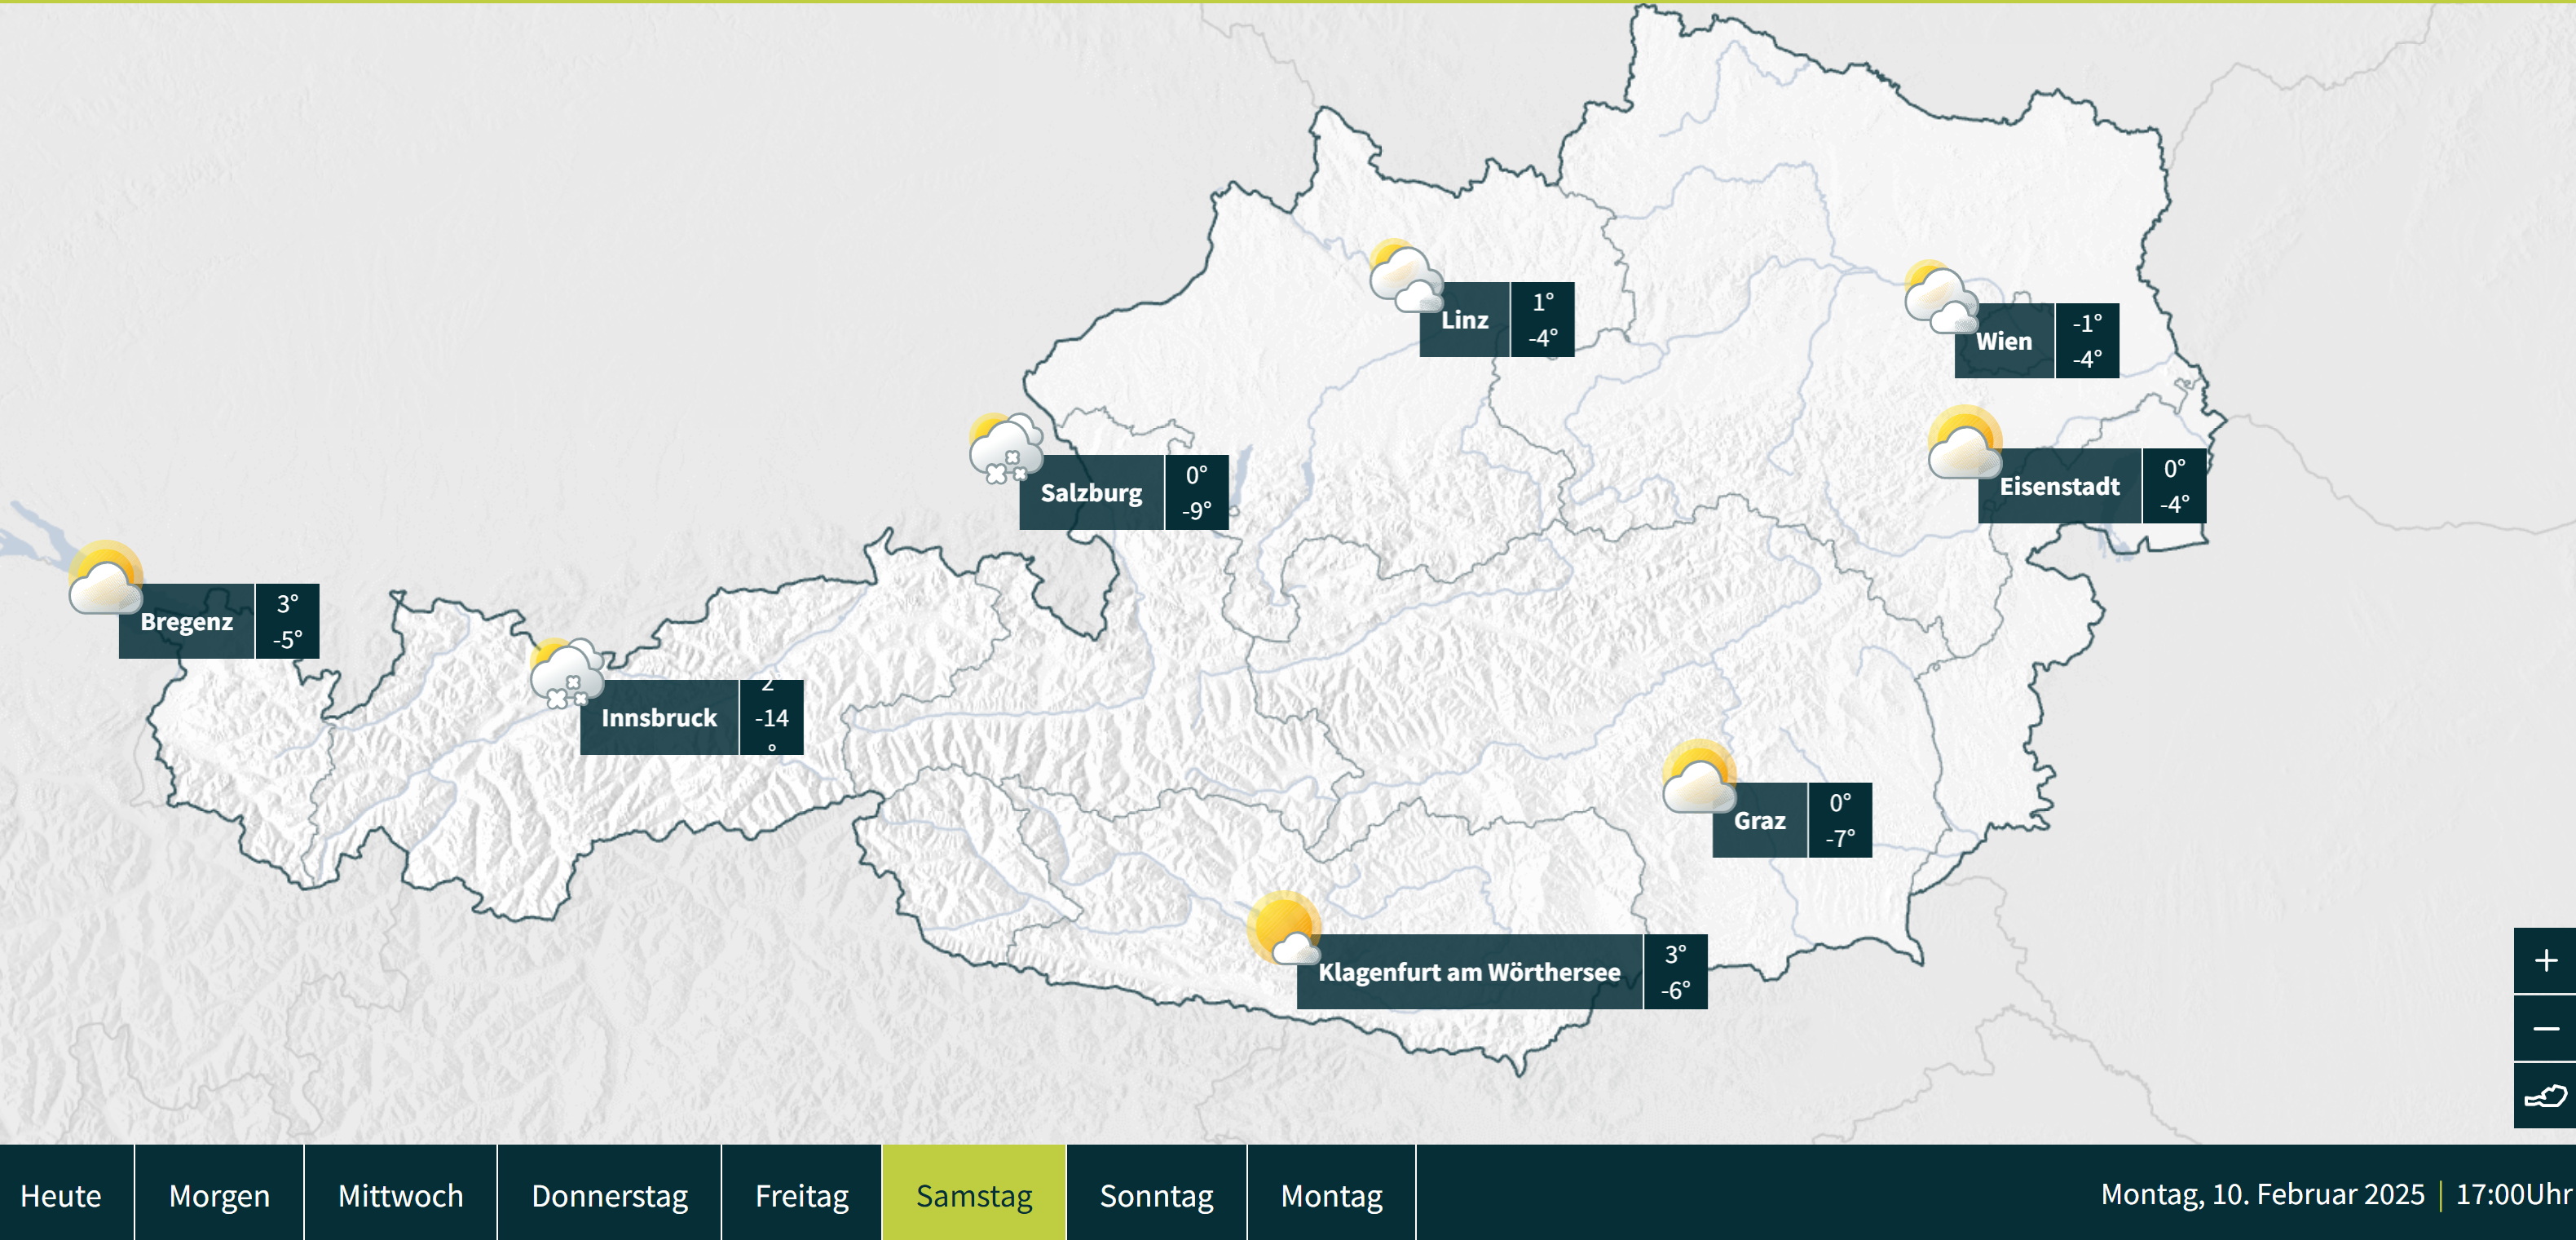Click the zoom in plus button

point(2545,961)
